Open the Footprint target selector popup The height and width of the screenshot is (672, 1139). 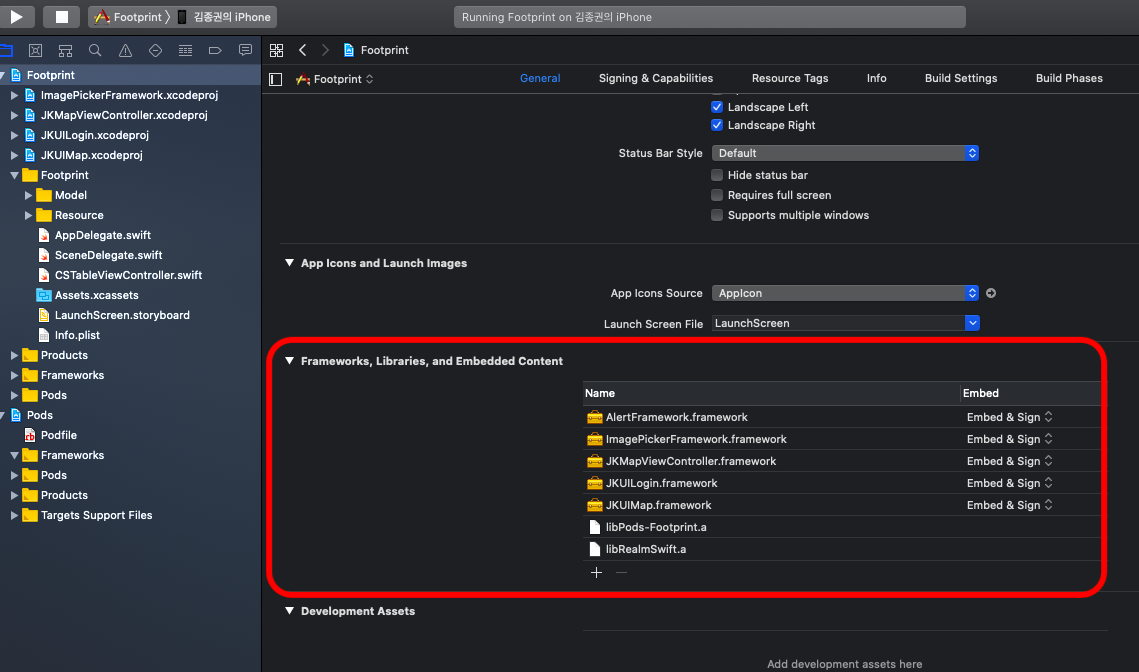[x=335, y=79]
